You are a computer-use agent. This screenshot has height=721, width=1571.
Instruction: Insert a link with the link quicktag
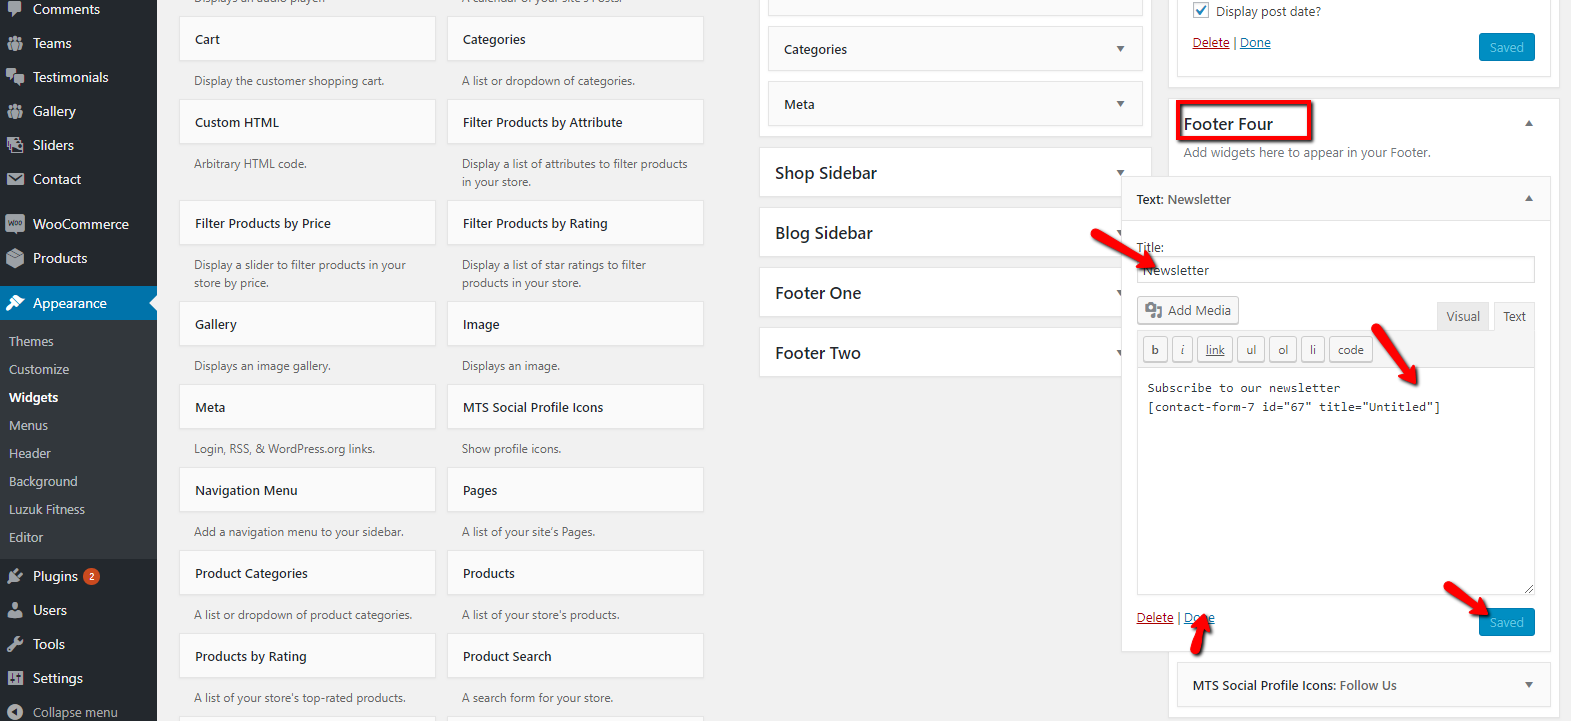pyautogui.click(x=1215, y=350)
